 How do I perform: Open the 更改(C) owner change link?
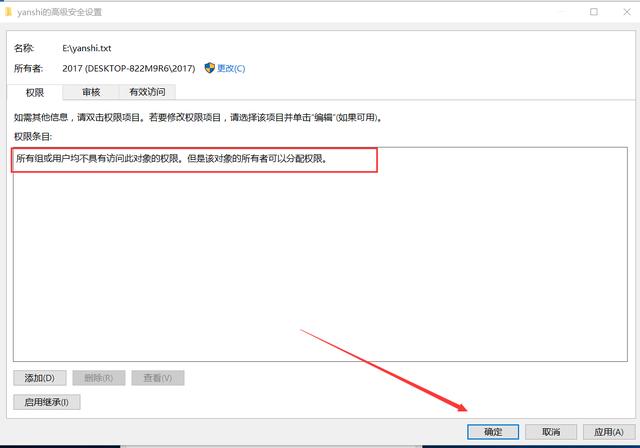tap(231, 68)
